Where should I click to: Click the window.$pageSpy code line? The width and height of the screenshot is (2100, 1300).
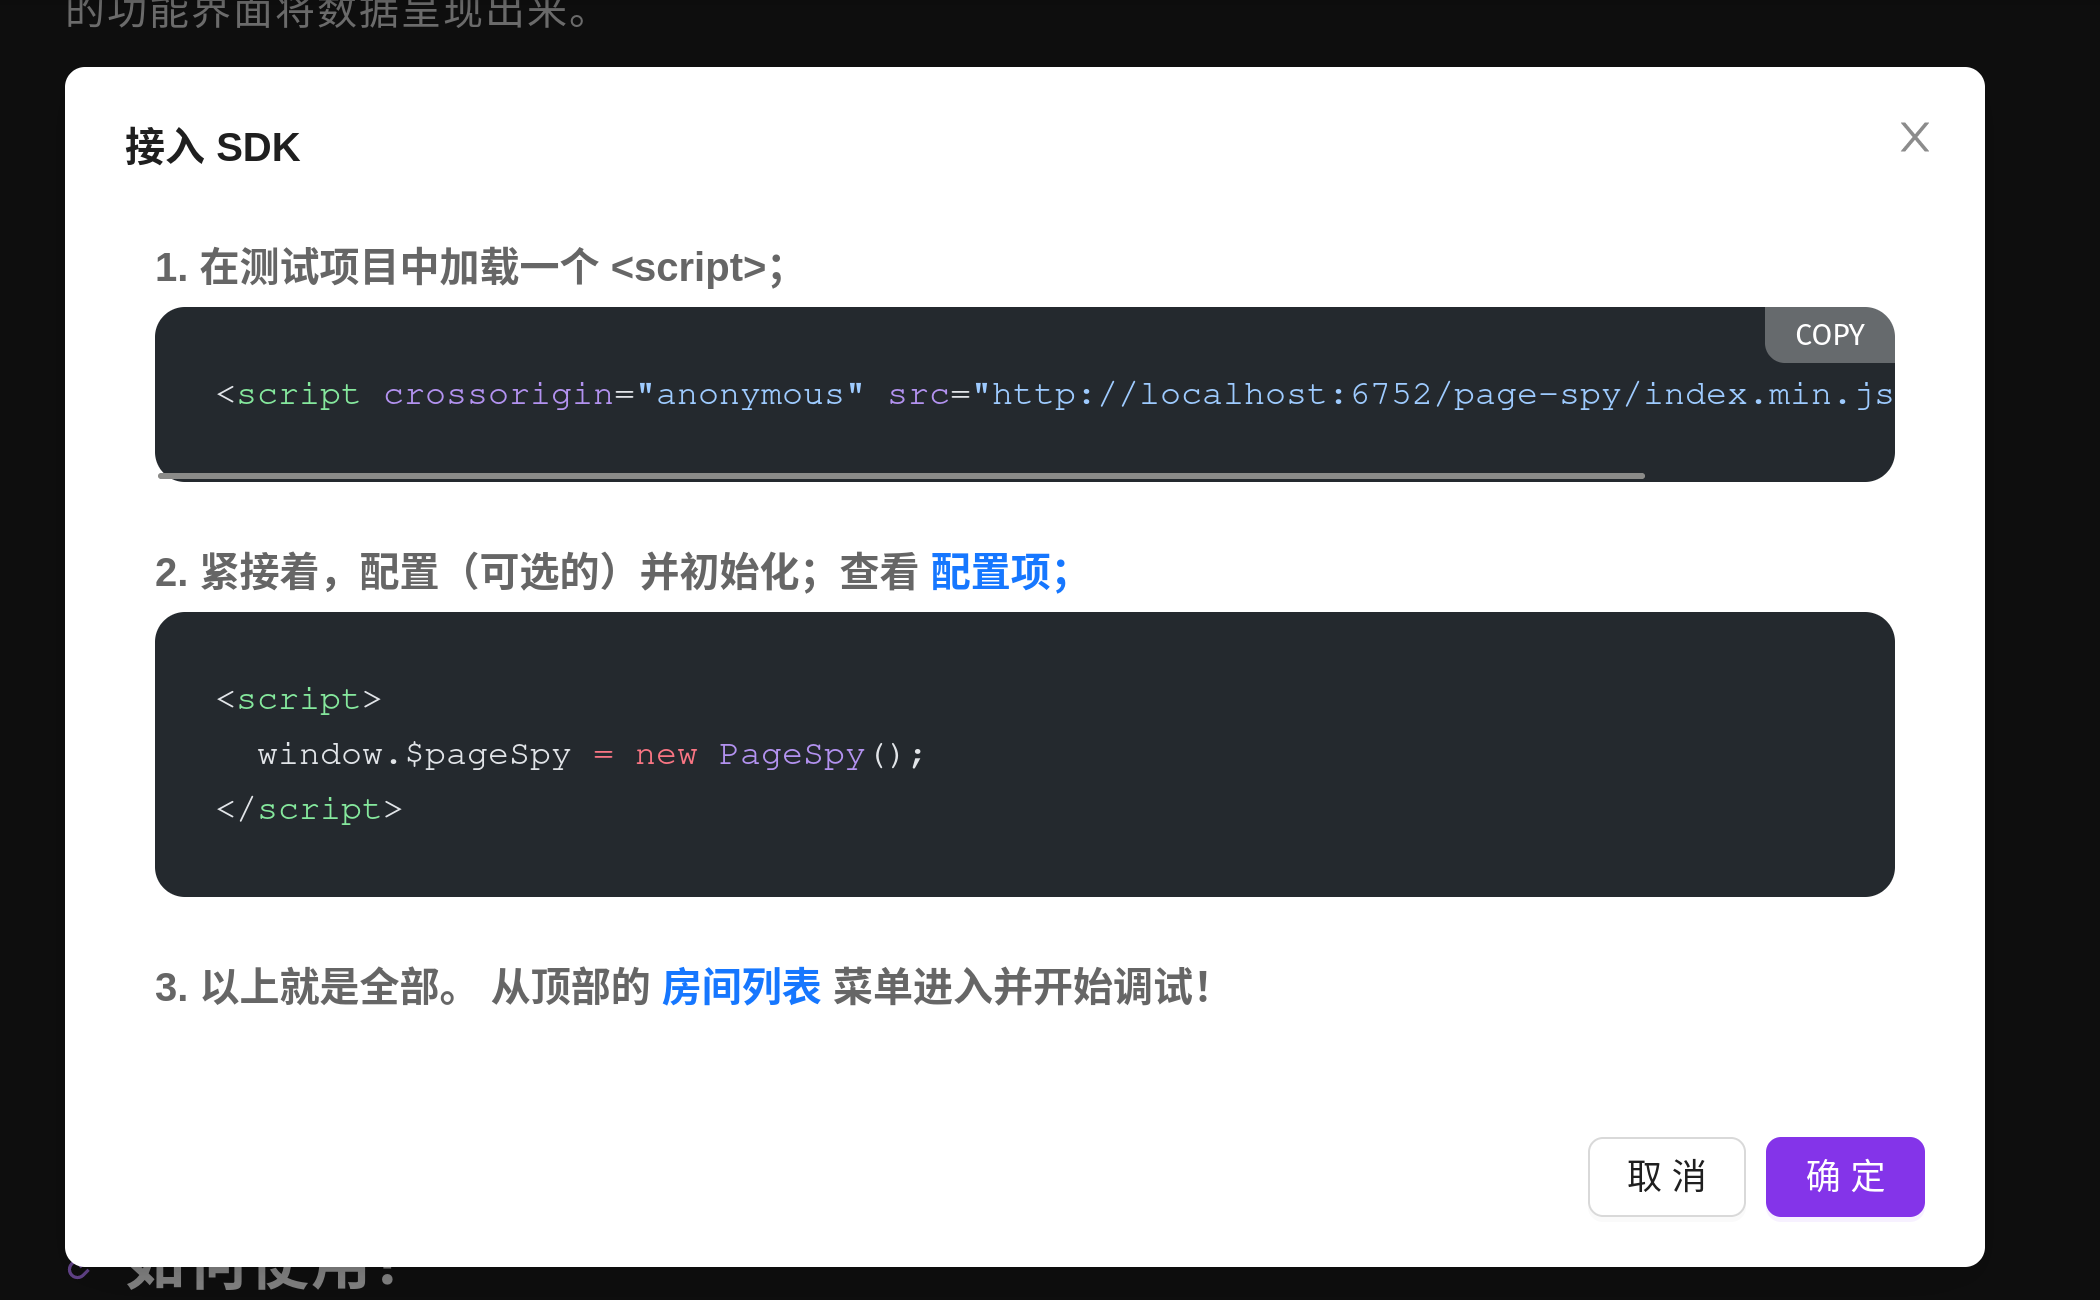(591, 754)
